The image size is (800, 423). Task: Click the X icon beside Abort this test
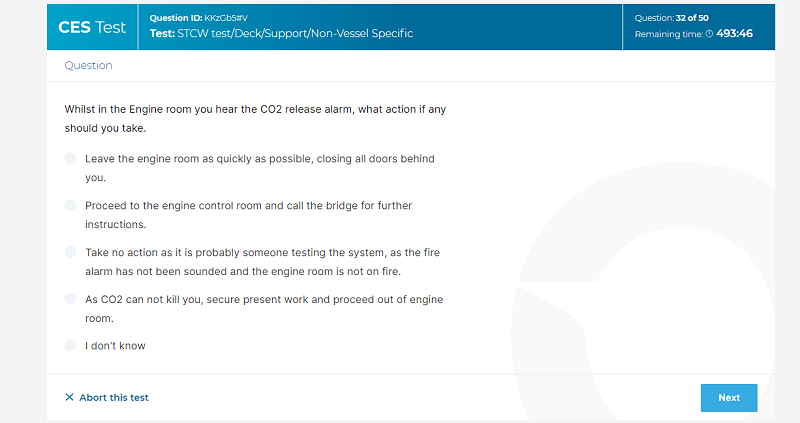click(69, 397)
